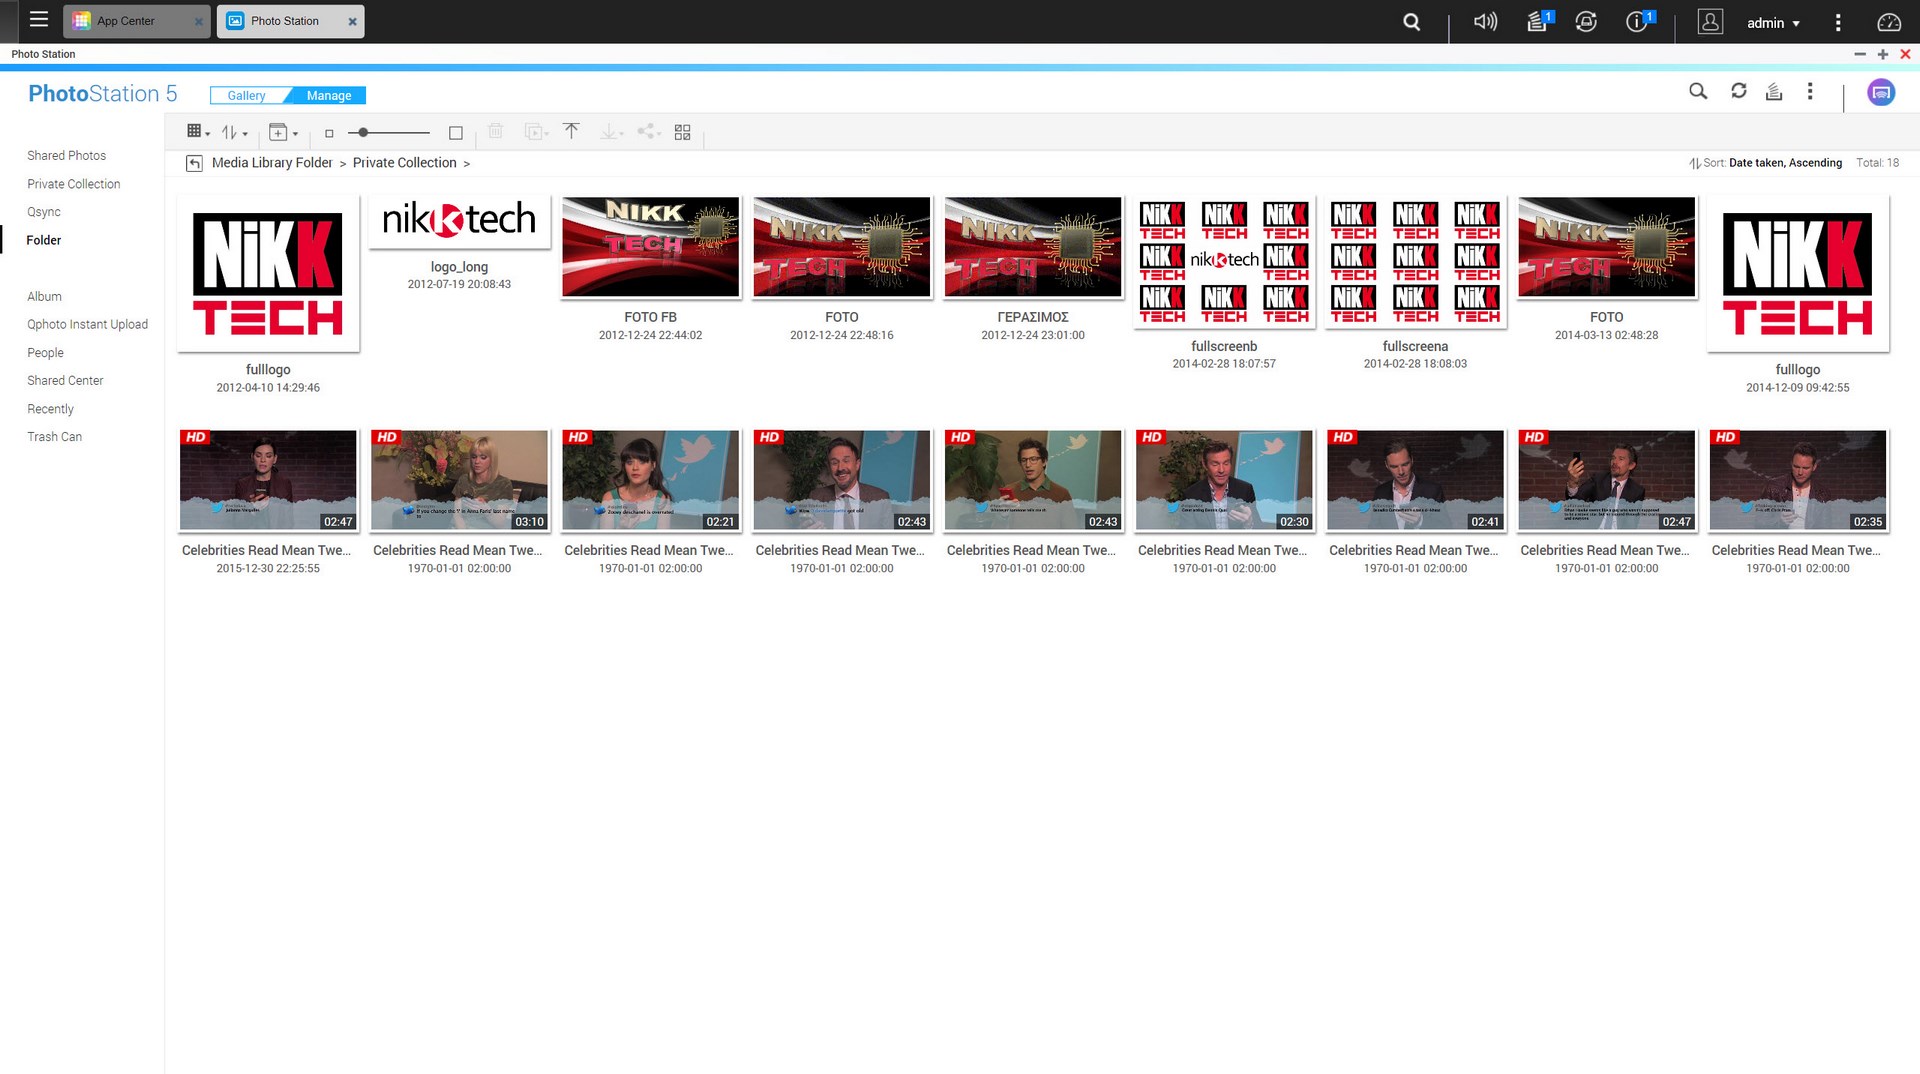
Task: Select the video thumbnail lasting 02:21
Action: pos(651,480)
